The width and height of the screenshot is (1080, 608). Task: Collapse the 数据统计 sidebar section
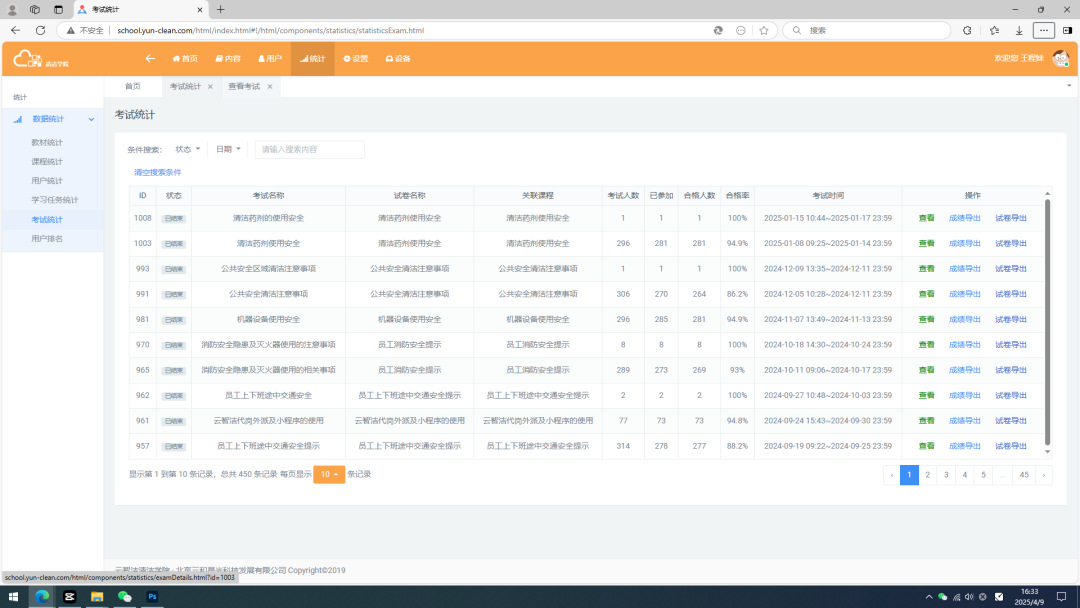(91, 119)
